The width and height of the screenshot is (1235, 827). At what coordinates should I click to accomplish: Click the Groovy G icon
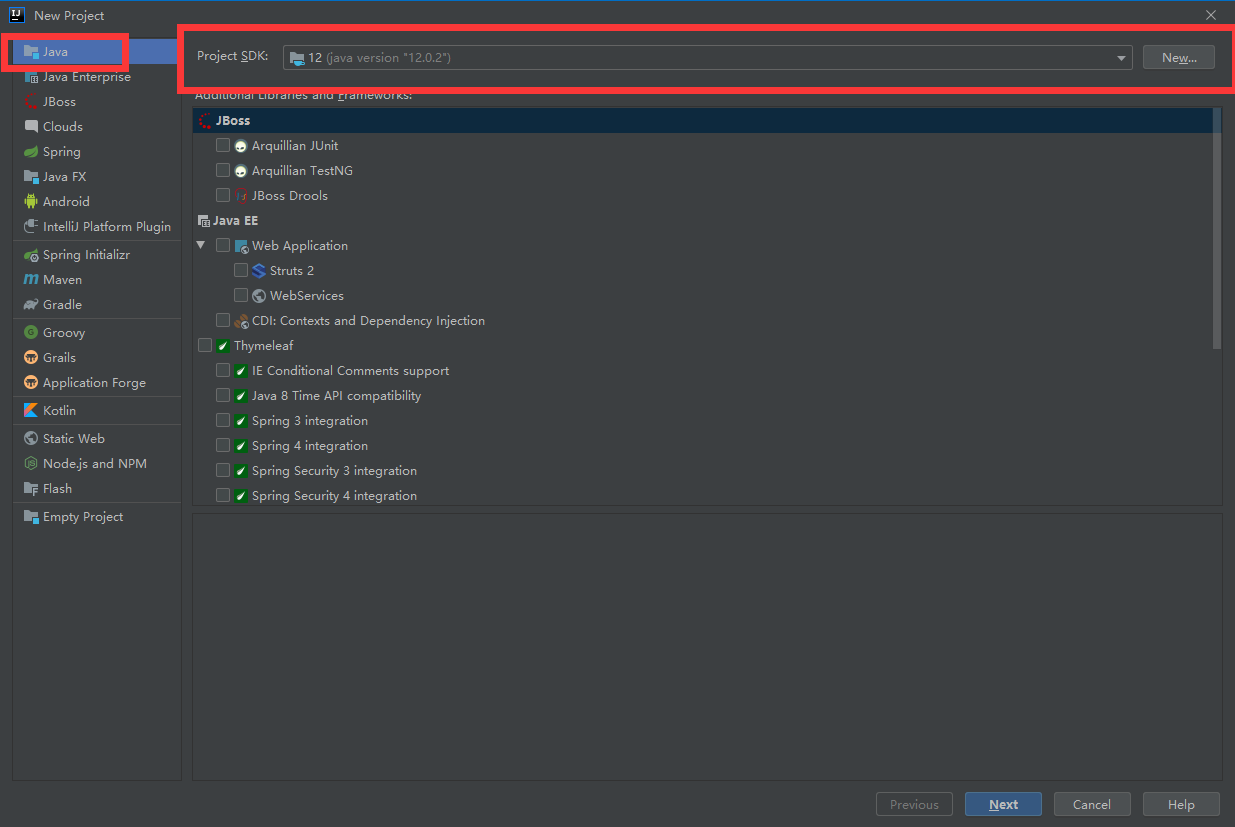click(31, 333)
